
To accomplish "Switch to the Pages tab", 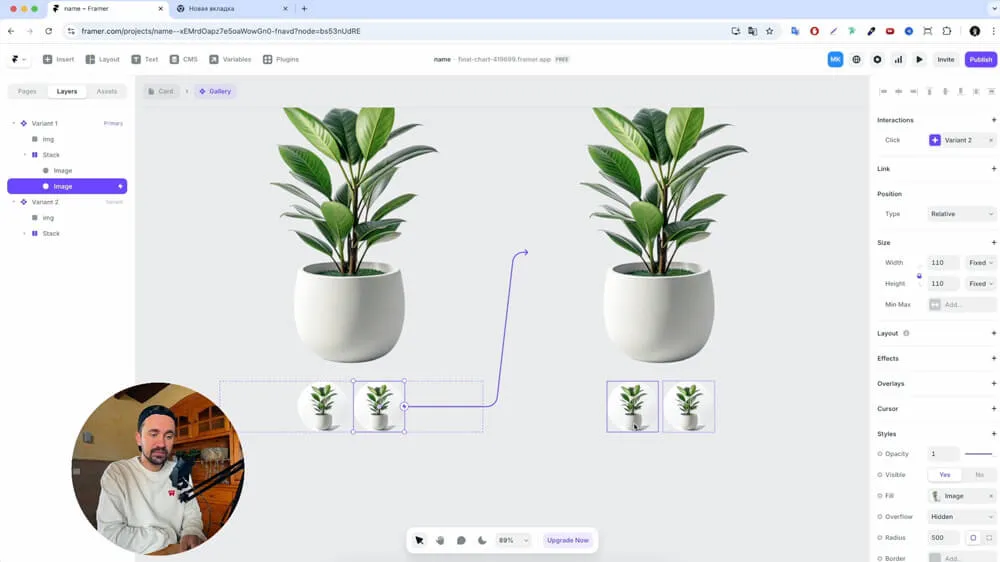I will pos(27,91).
